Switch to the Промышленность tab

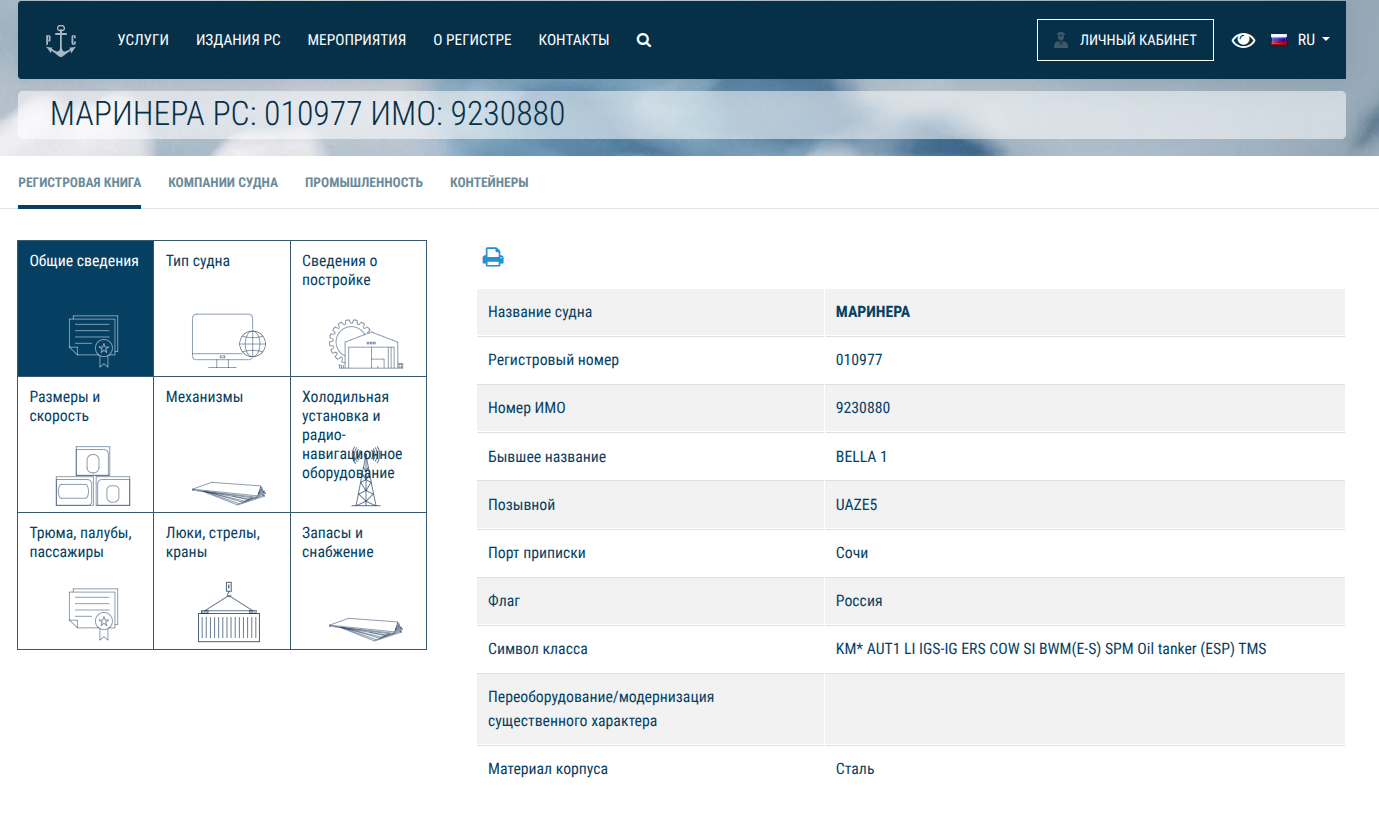pos(364,183)
